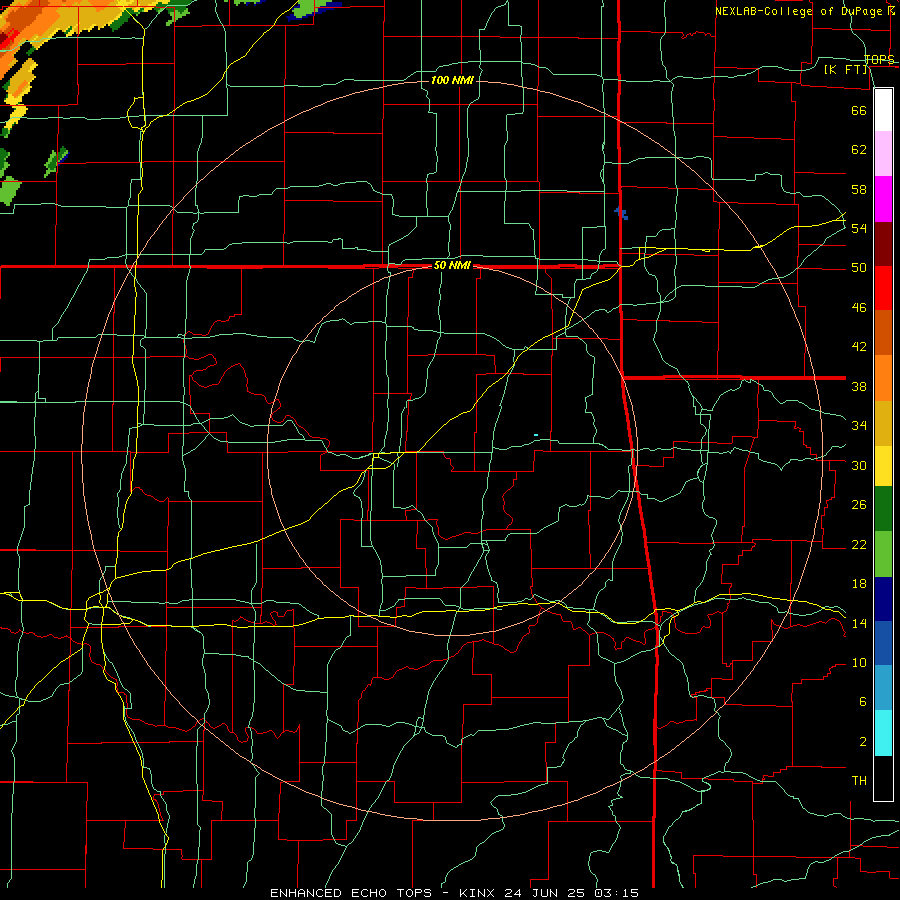The height and width of the screenshot is (900, 900).
Task: Pick the light green legend swatch
Action: (x=883, y=554)
